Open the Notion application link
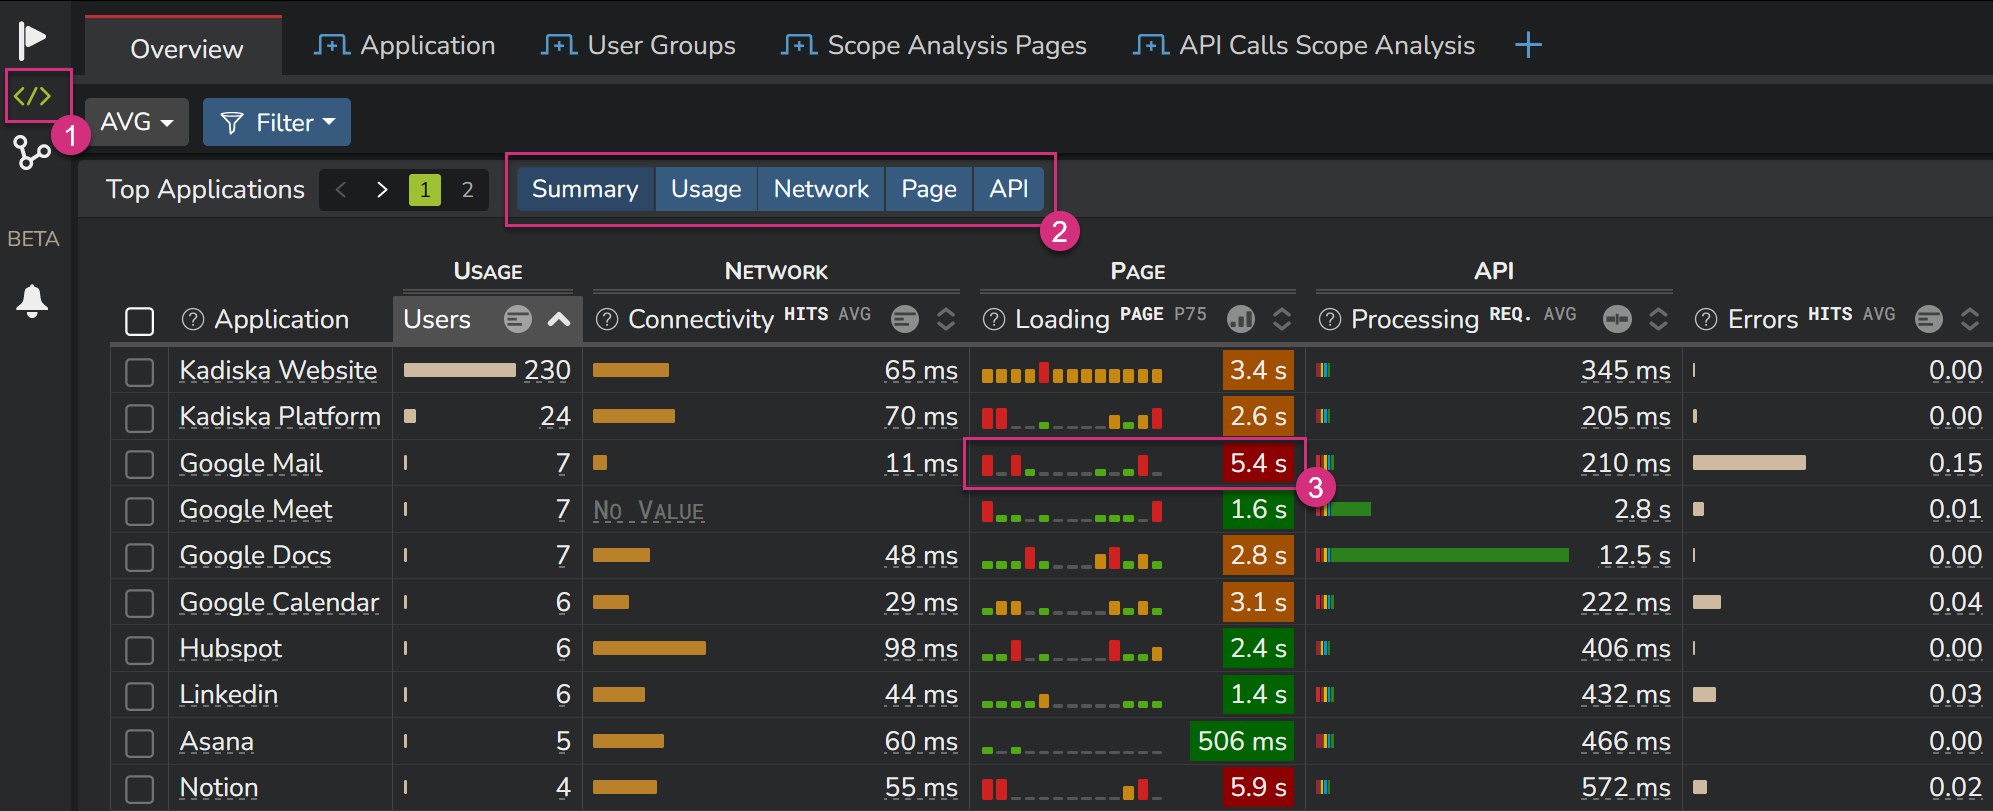 219,787
